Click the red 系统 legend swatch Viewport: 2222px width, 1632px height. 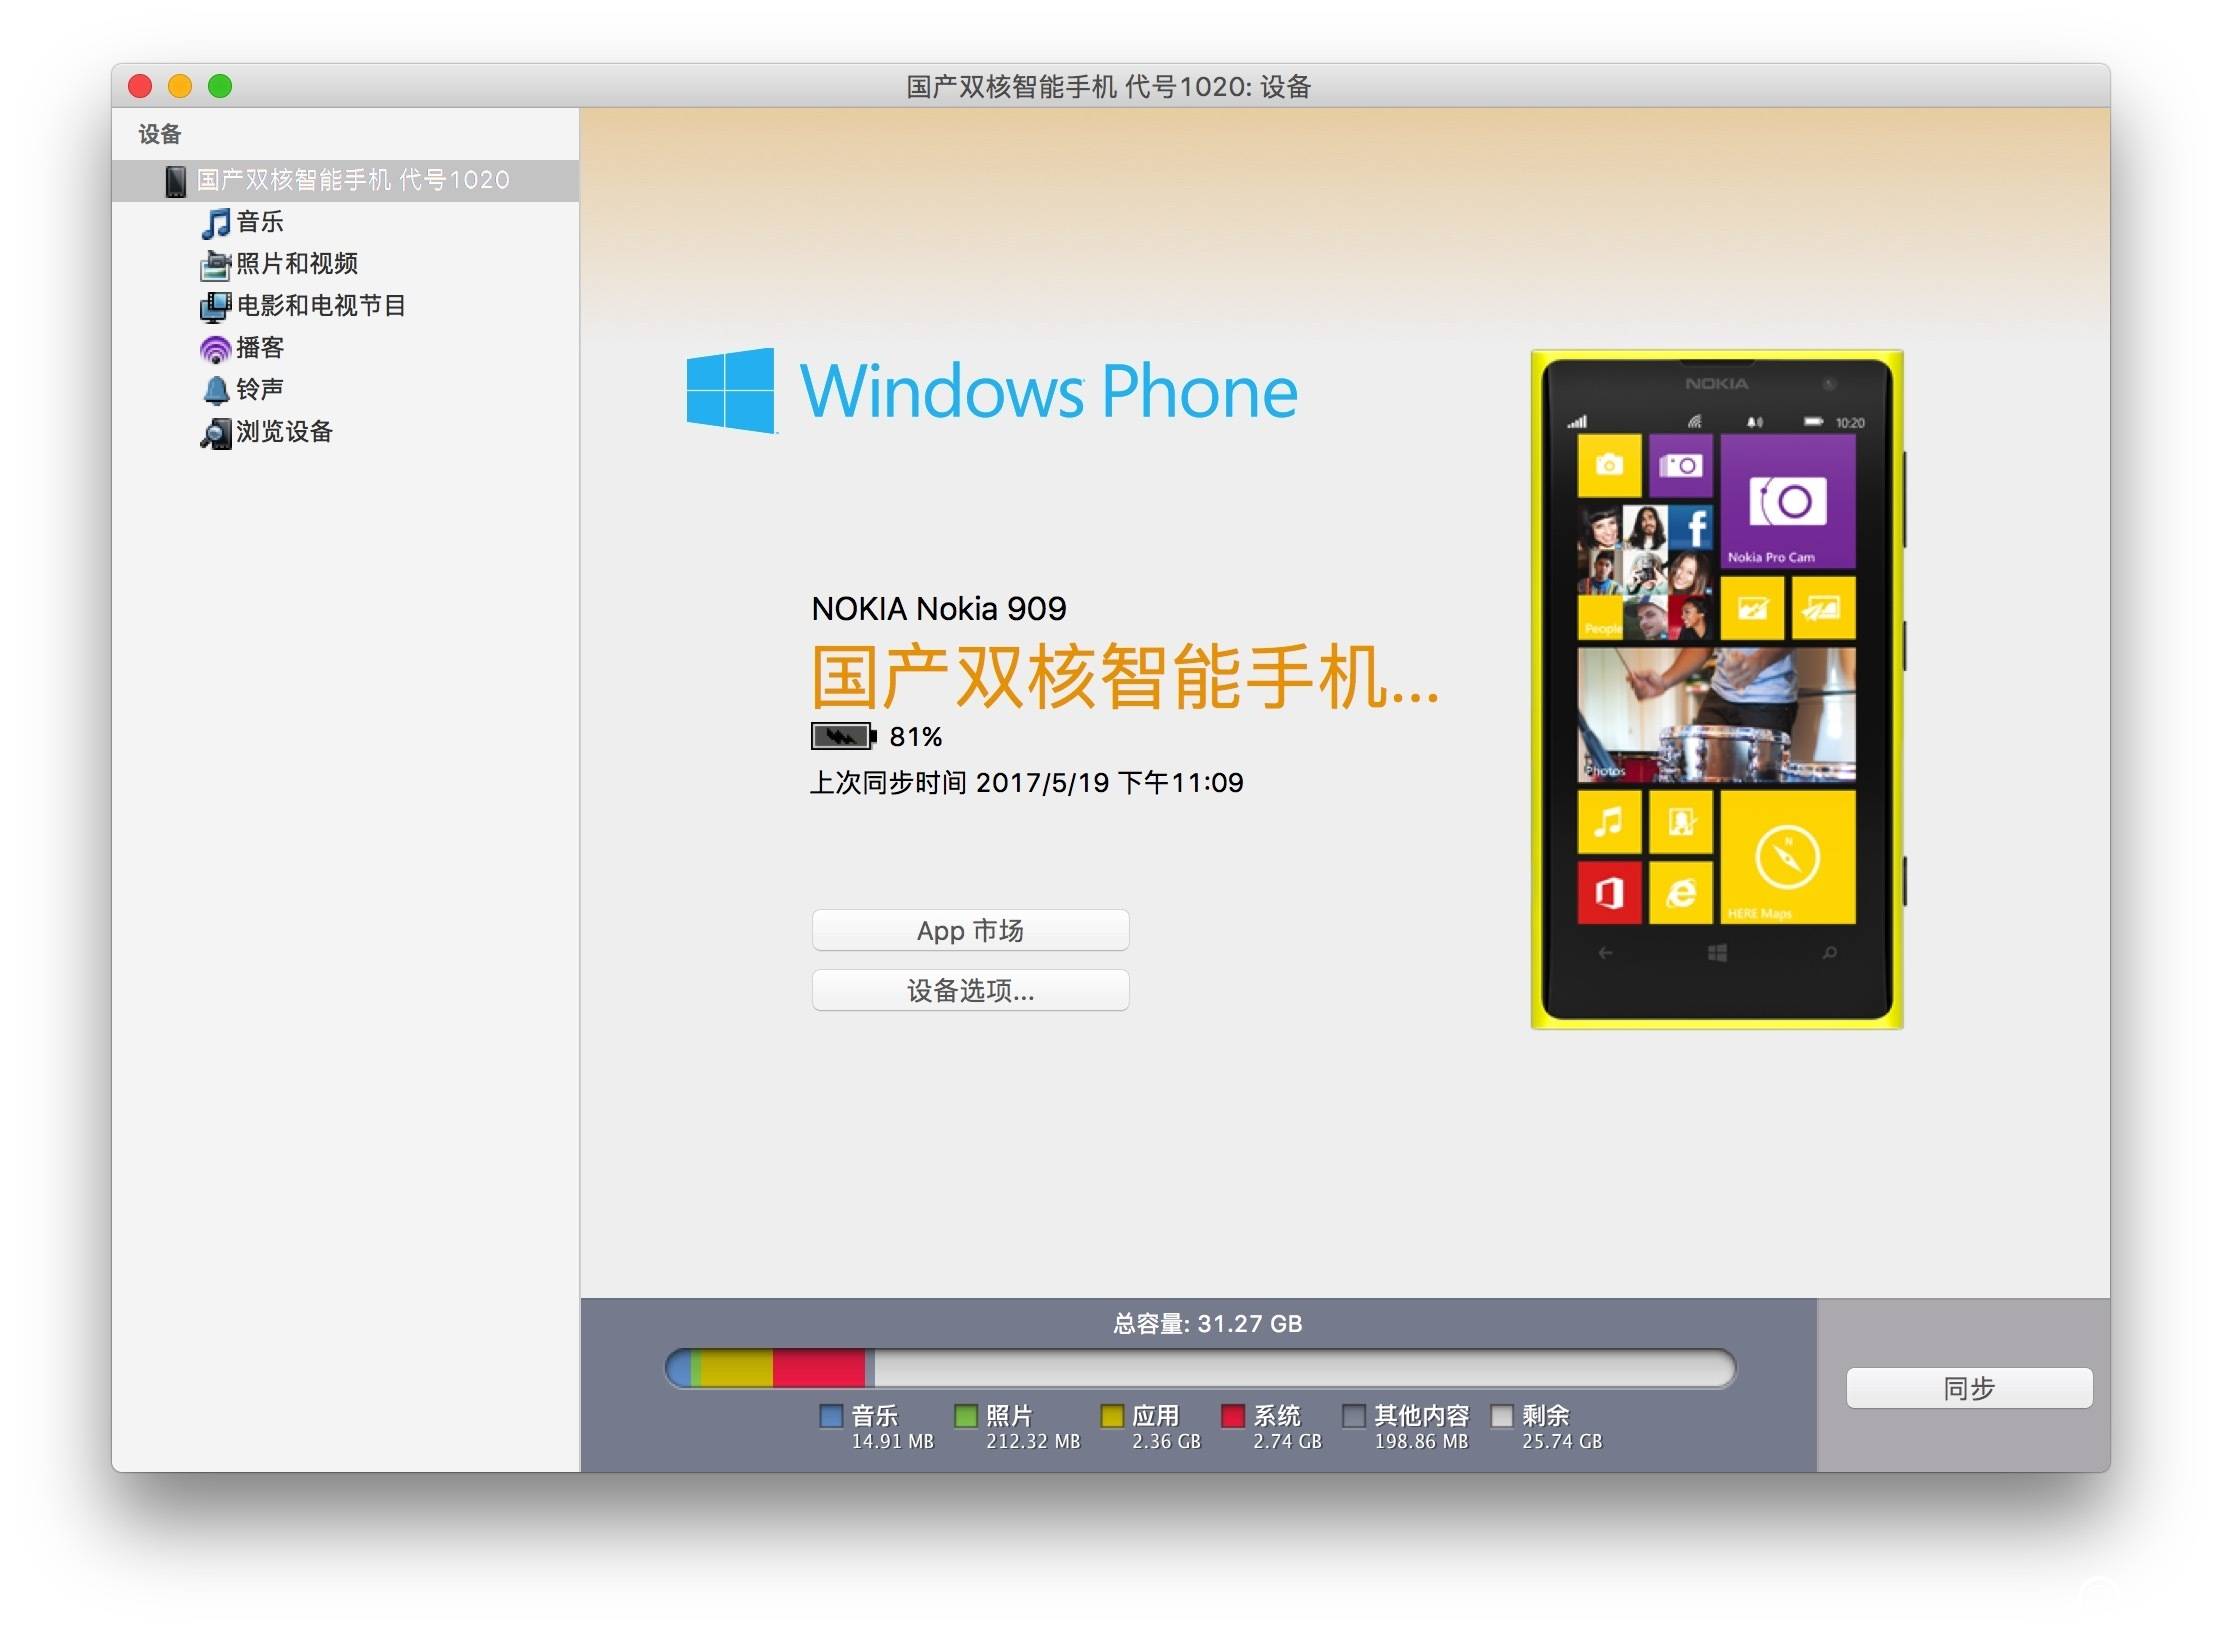[x=1233, y=1417]
